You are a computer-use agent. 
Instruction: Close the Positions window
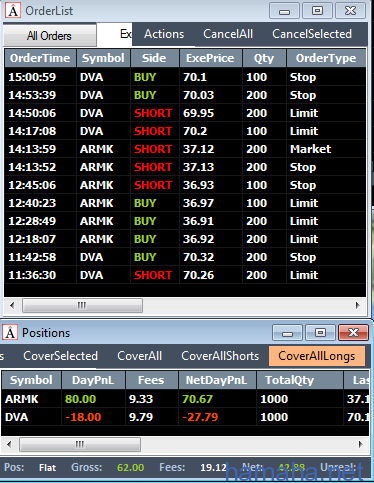tap(353, 332)
